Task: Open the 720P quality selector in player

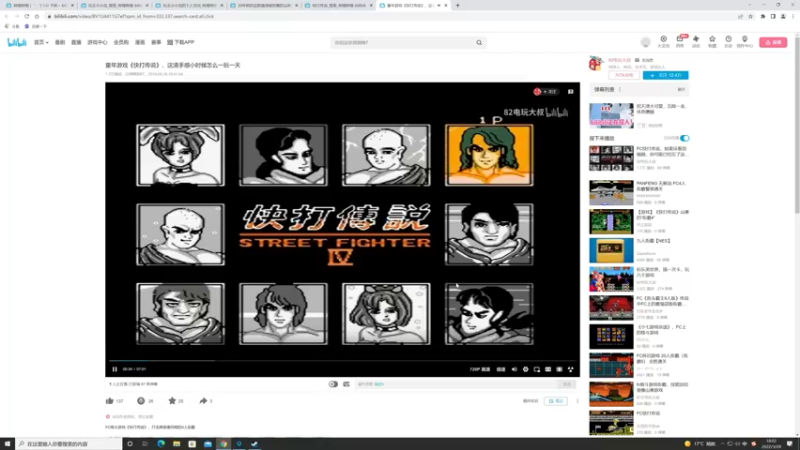Action: [x=480, y=369]
